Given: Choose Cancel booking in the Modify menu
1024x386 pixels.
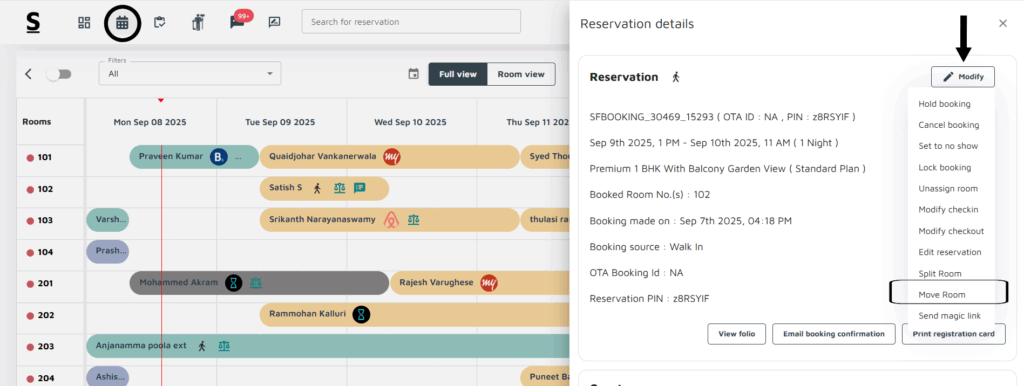Looking at the screenshot, I should 948,125.
